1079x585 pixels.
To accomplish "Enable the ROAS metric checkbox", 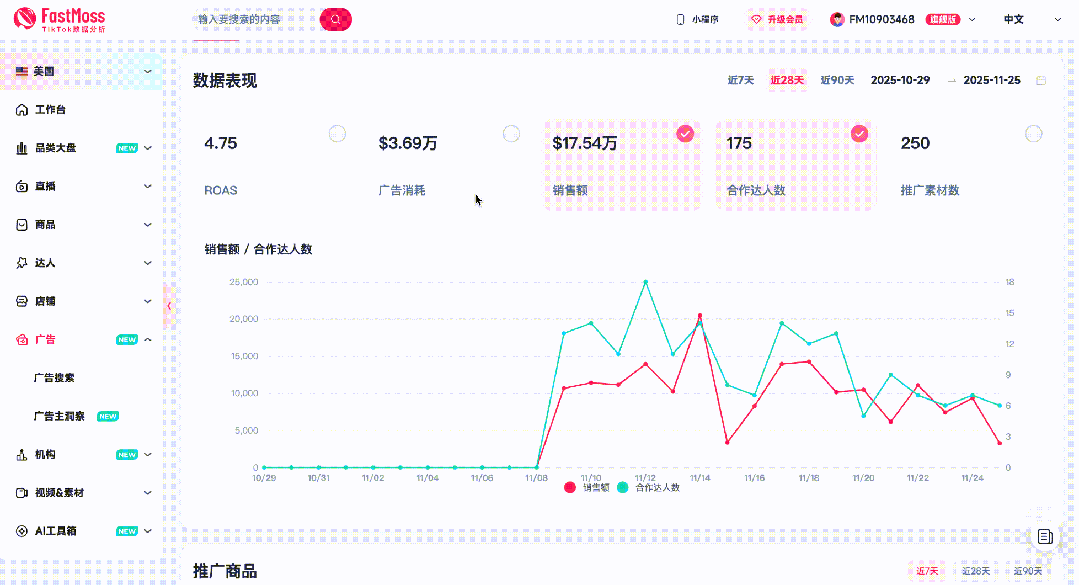I will (336, 133).
